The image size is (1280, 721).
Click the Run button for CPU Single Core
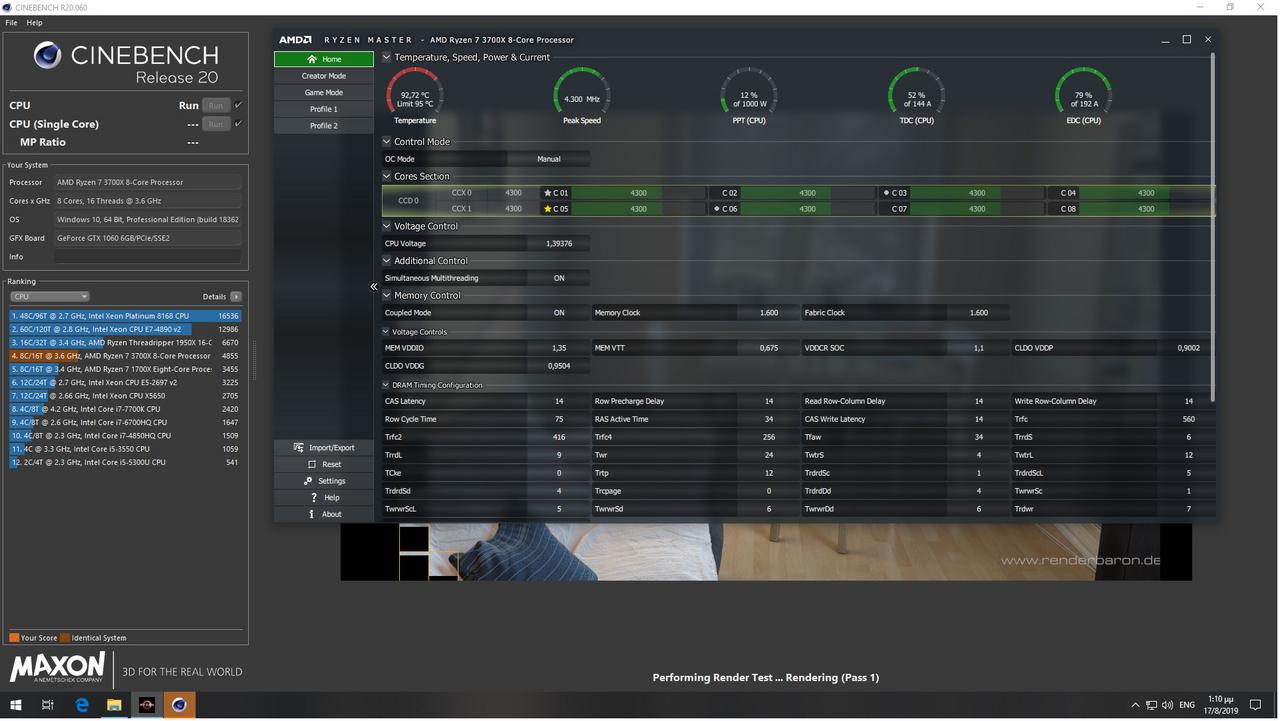[215, 124]
